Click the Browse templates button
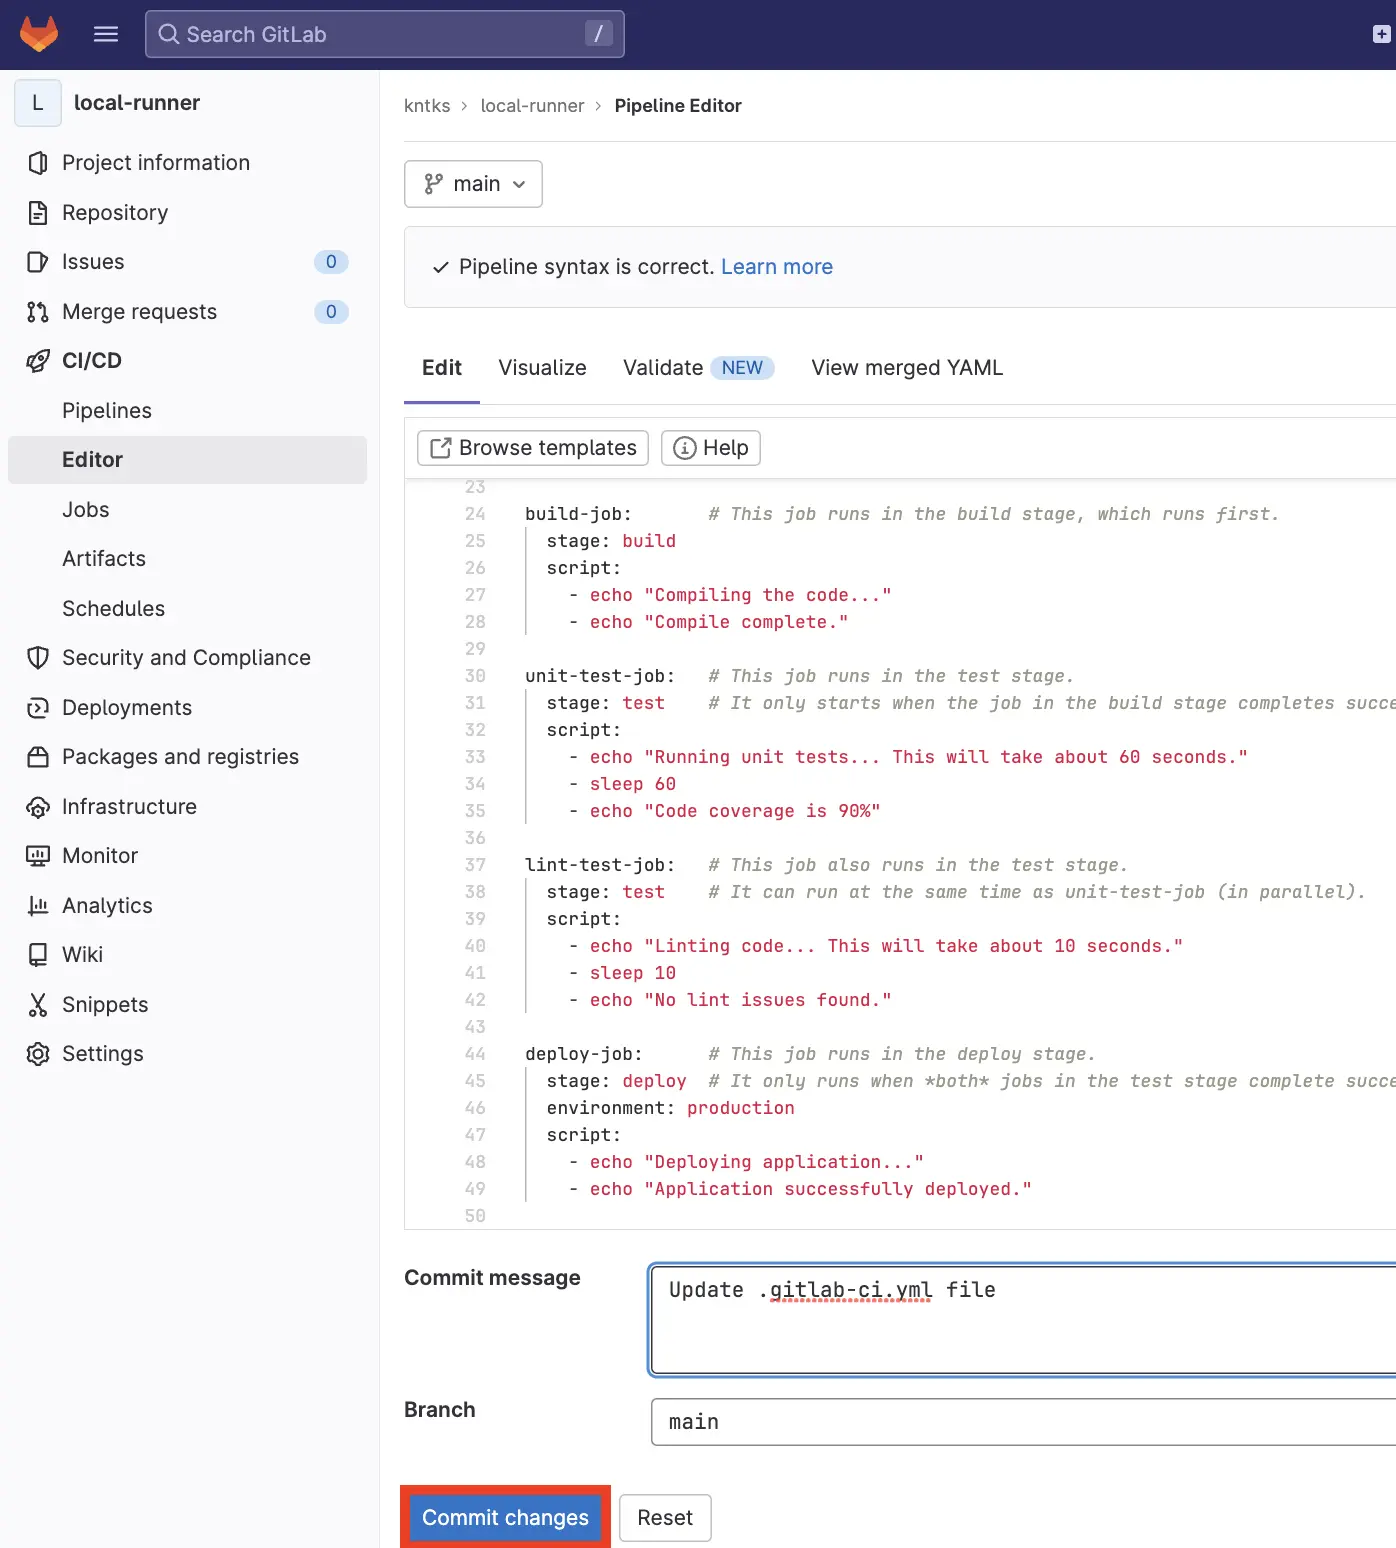The image size is (1396, 1548). (x=531, y=447)
